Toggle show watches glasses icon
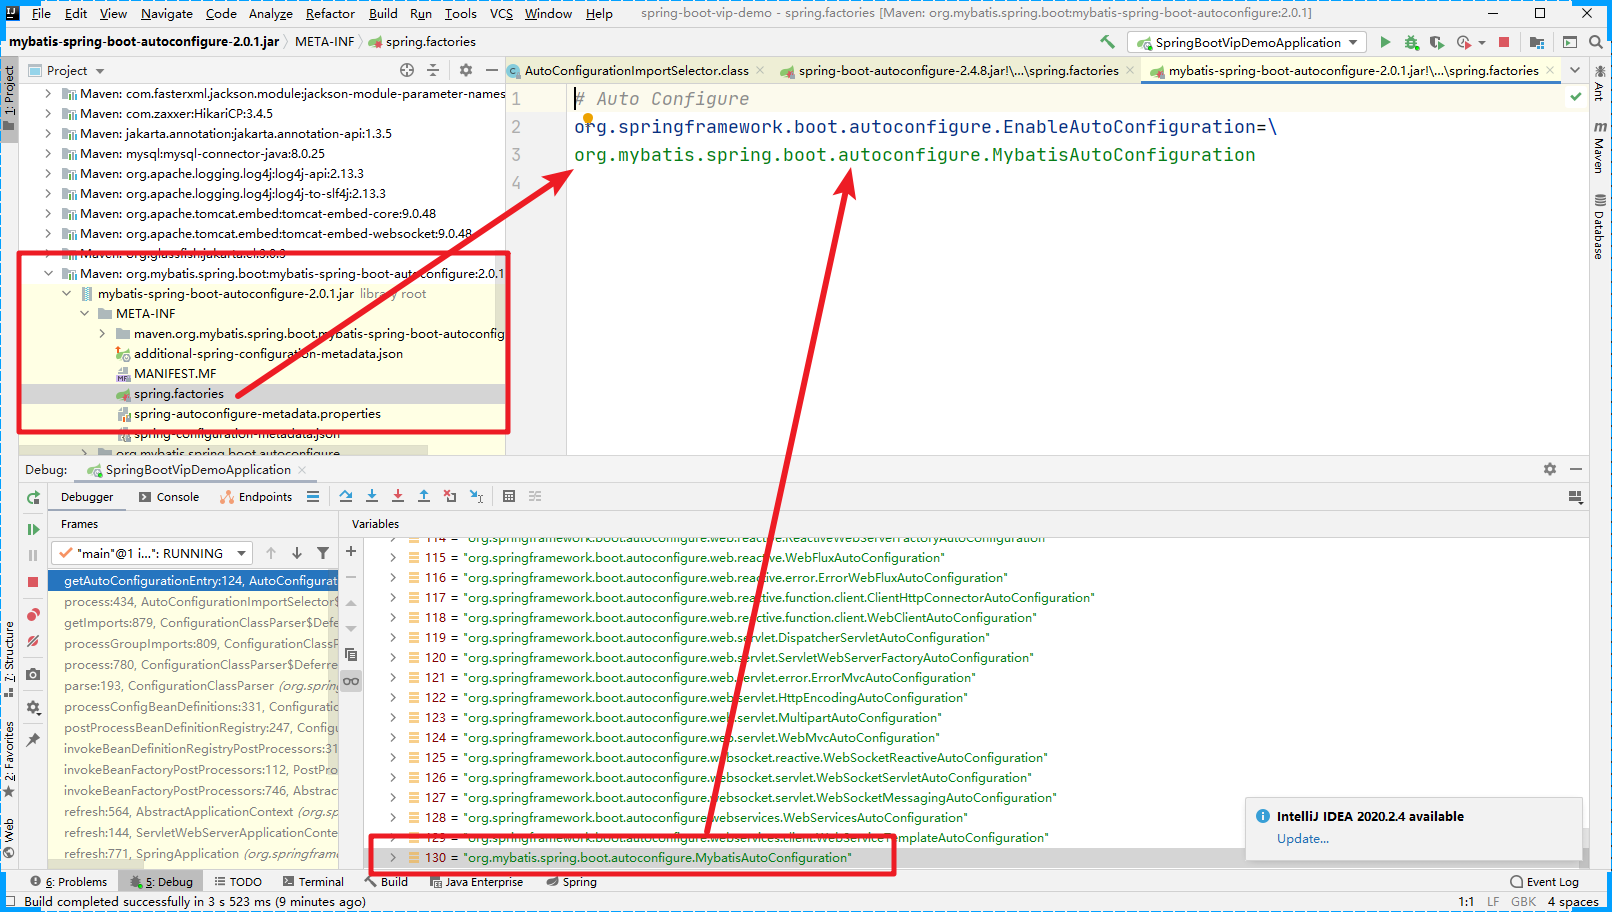Image resolution: width=1612 pixels, height=912 pixels. pyautogui.click(x=351, y=681)
